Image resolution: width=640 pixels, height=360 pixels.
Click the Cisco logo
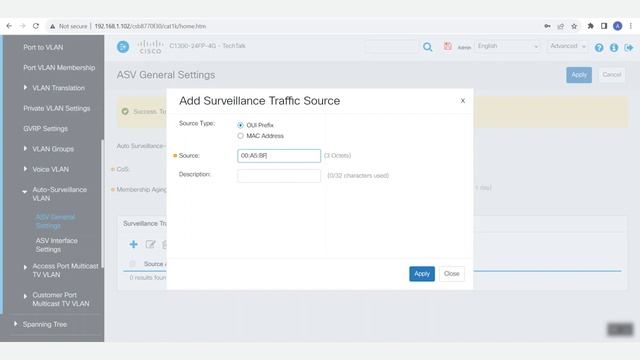tap(150, 47)
